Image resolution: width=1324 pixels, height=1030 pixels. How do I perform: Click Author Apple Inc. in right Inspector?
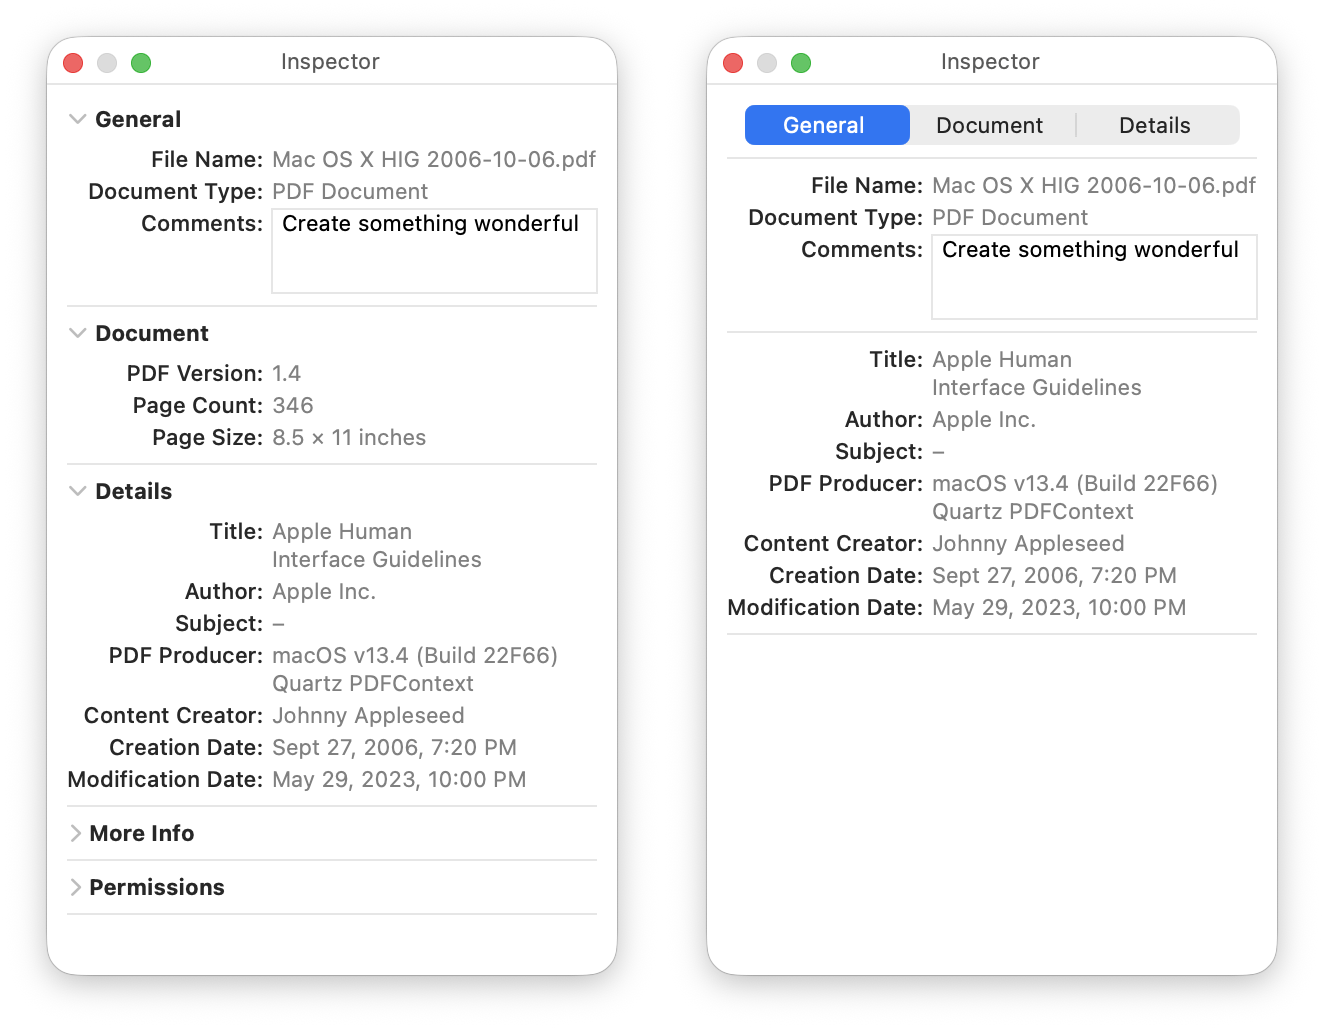point(984,420)
